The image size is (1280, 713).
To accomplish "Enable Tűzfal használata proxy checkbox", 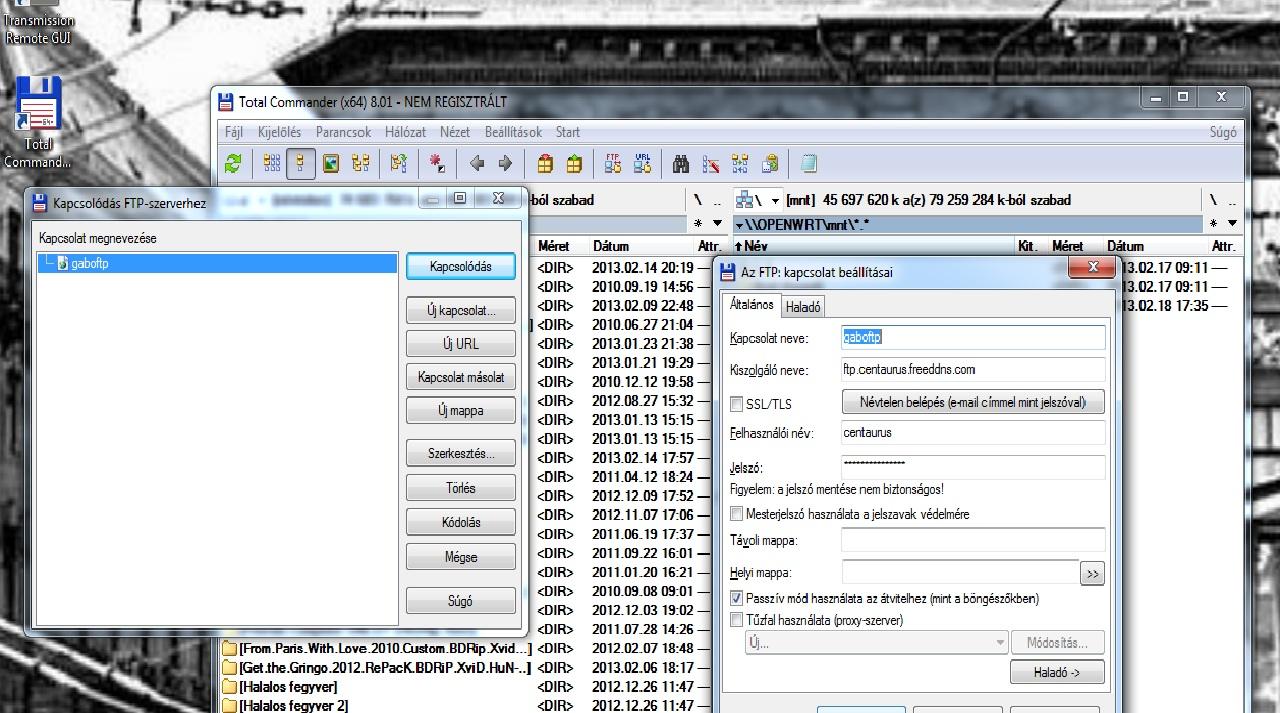I will pyautogui.click(x=737, y=620).
